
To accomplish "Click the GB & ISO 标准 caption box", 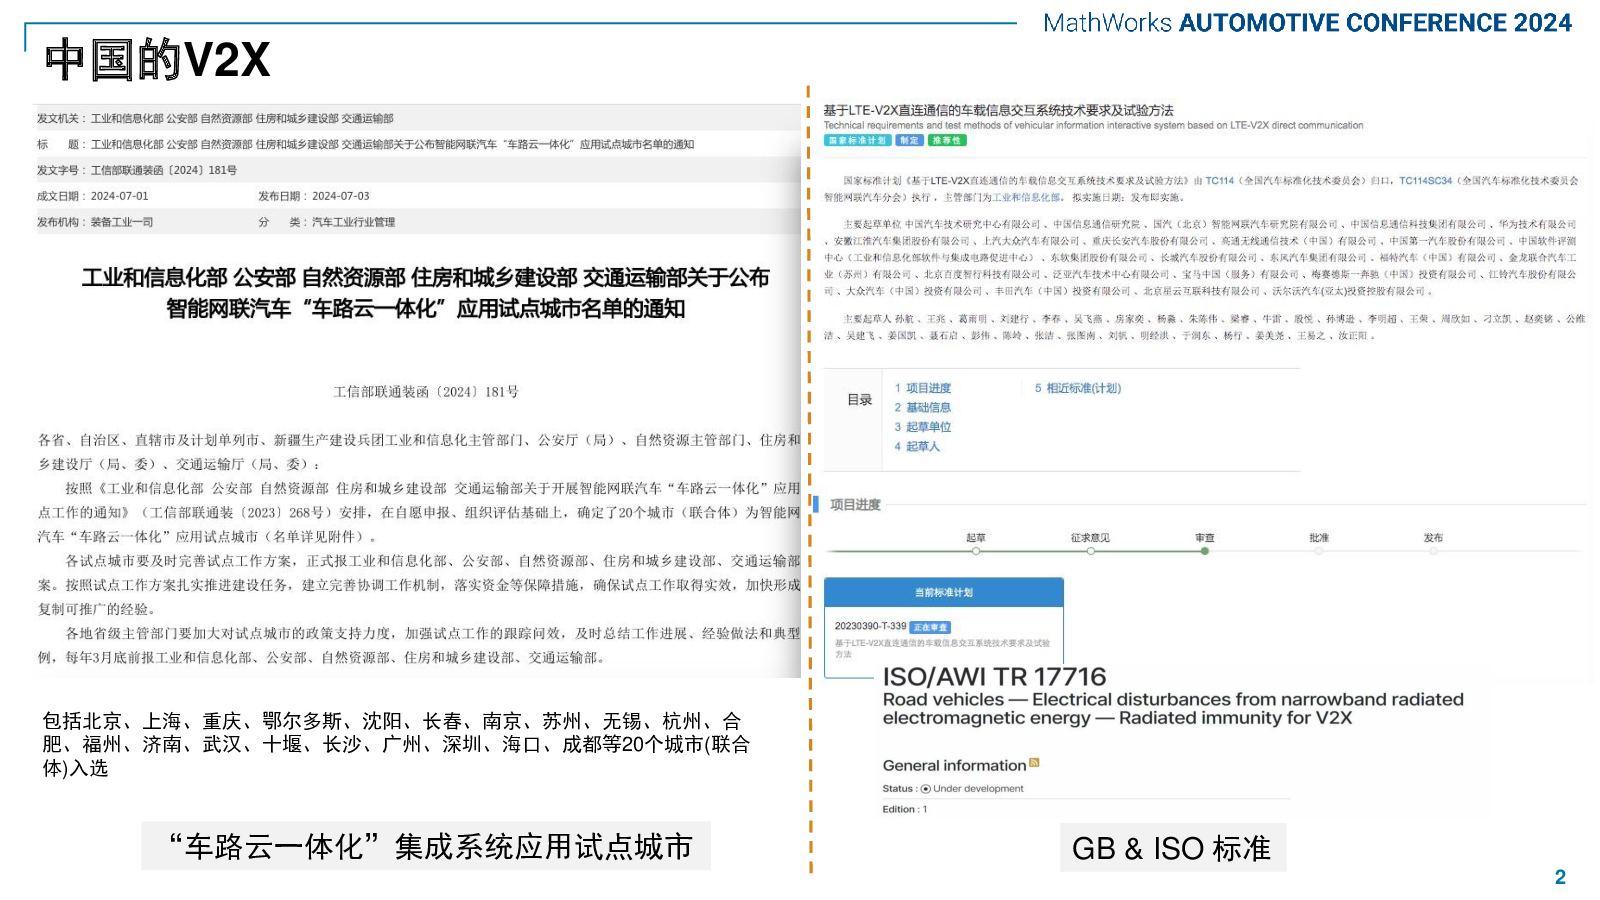I will point(1172,848).
